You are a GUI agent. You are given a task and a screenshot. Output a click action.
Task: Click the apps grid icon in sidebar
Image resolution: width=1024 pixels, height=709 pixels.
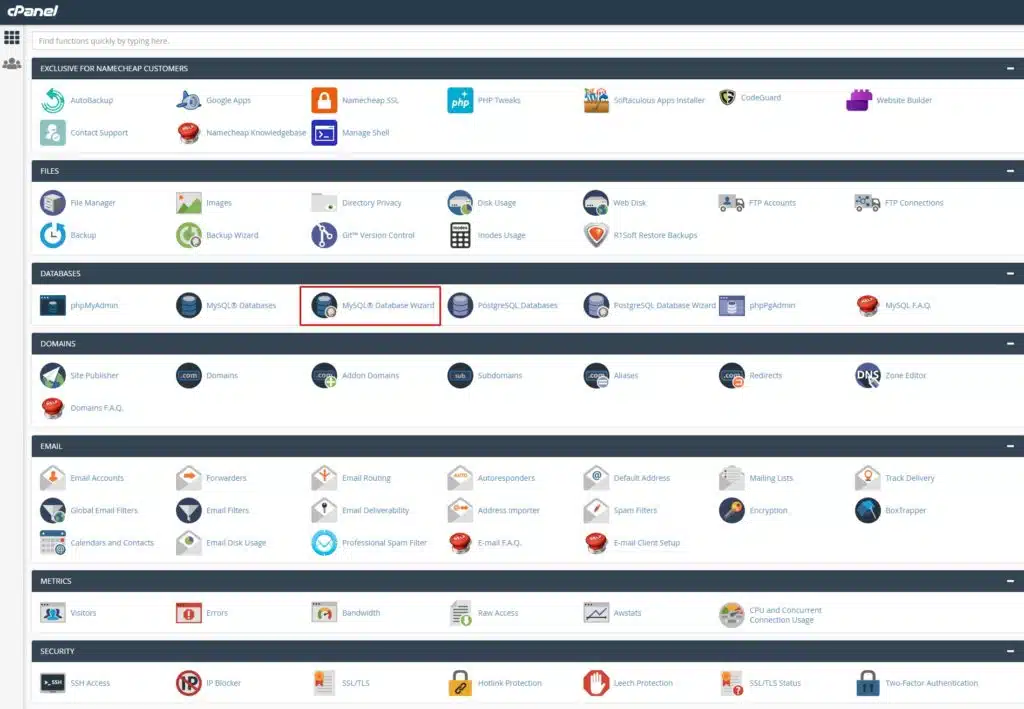pos(12,37)
